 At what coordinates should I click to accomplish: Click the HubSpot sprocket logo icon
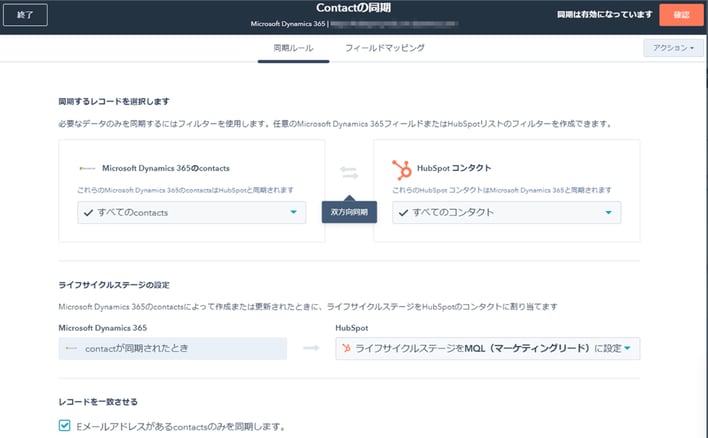(401, 170)
